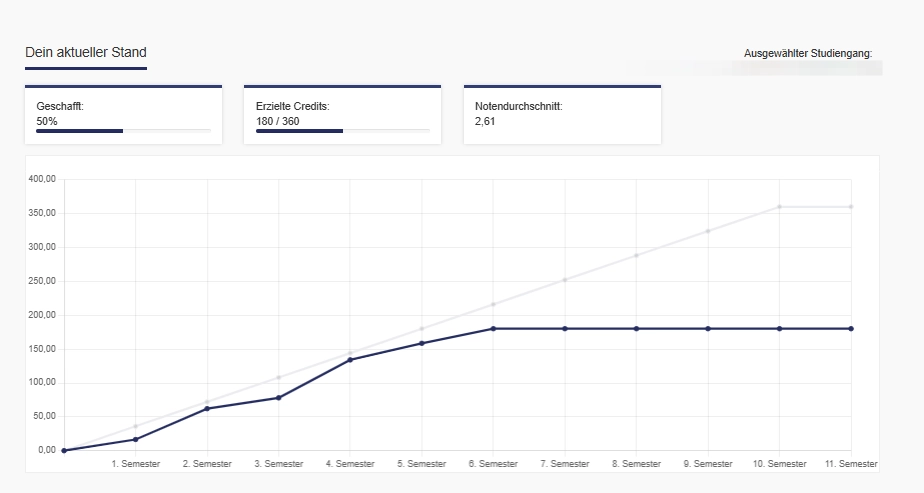Select the Notendurchschnitt 2,61 card
The height and width of the screenshot is (493, 924).
(562, 114)
